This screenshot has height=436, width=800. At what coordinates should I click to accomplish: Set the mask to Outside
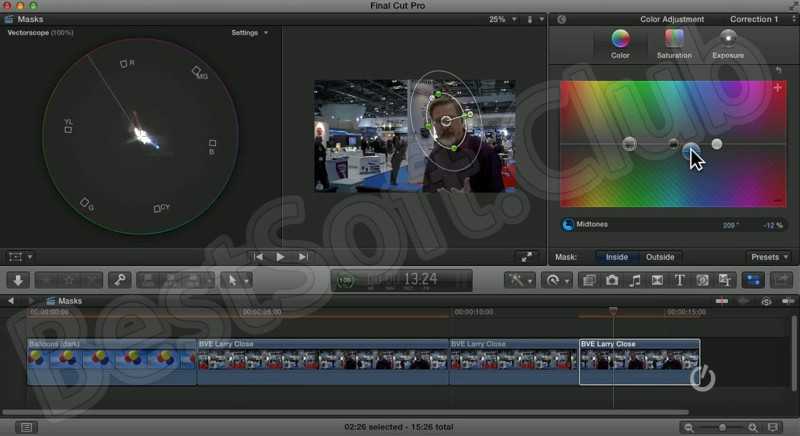[660, 257]
